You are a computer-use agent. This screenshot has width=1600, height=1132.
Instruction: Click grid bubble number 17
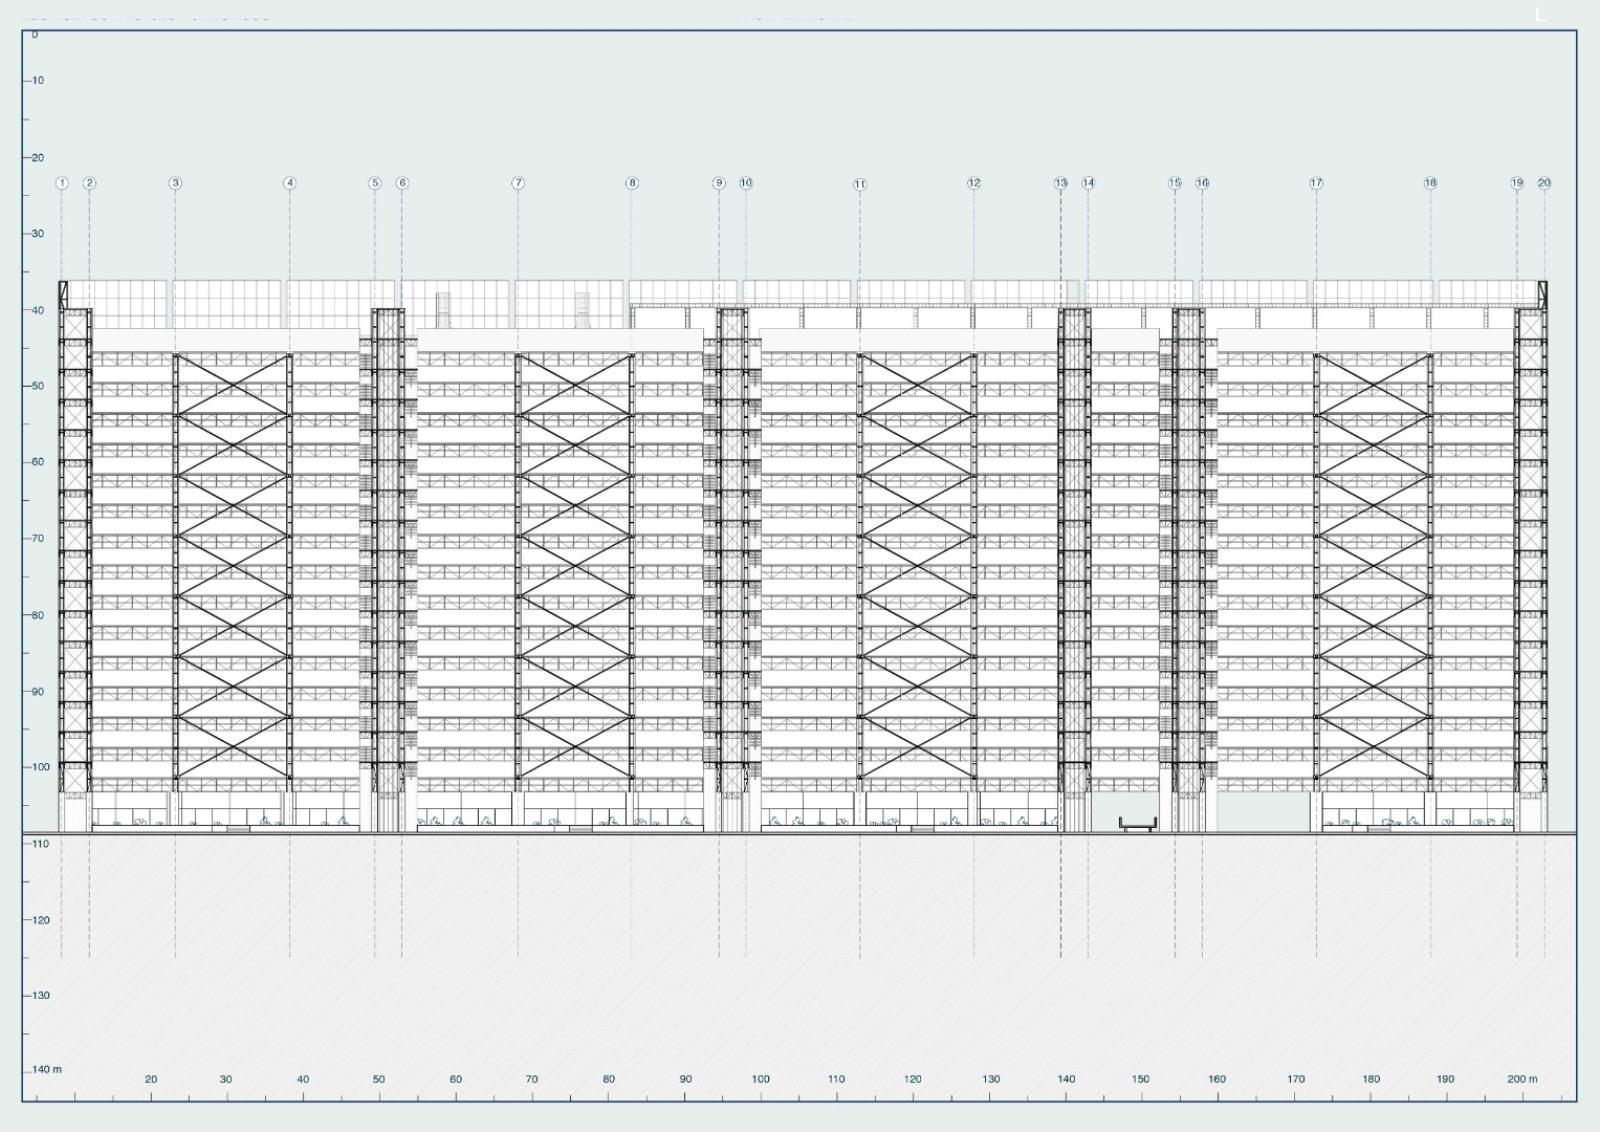click(1316, 183)
